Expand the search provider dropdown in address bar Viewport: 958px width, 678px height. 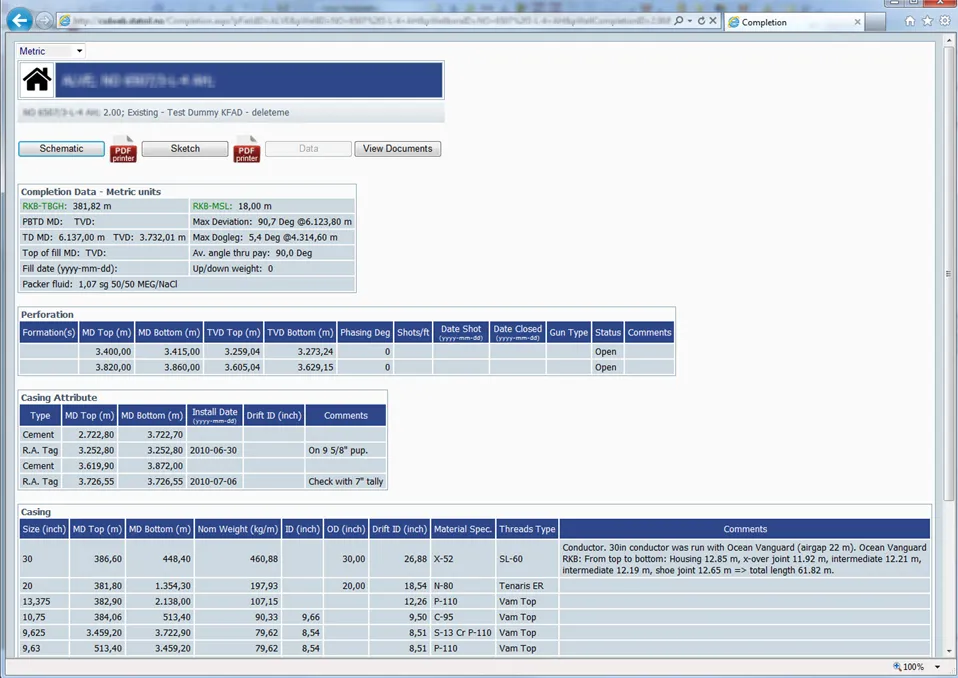pyautogui.click(x=691, y=20)
